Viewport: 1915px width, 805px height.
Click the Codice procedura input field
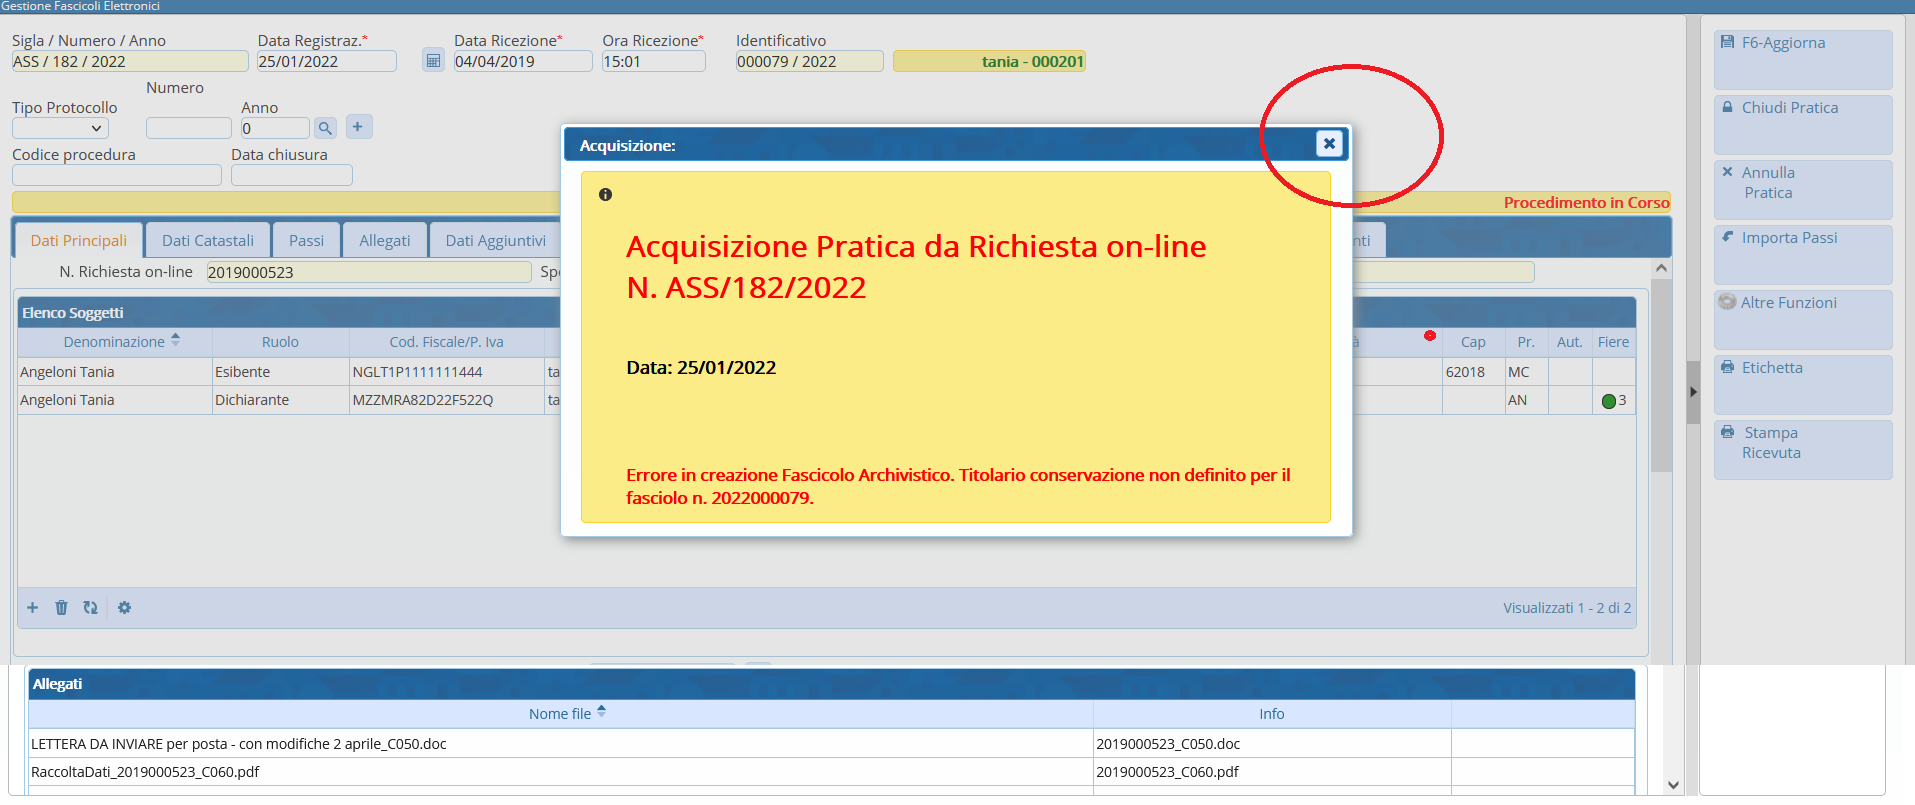[x=116, y=176]
